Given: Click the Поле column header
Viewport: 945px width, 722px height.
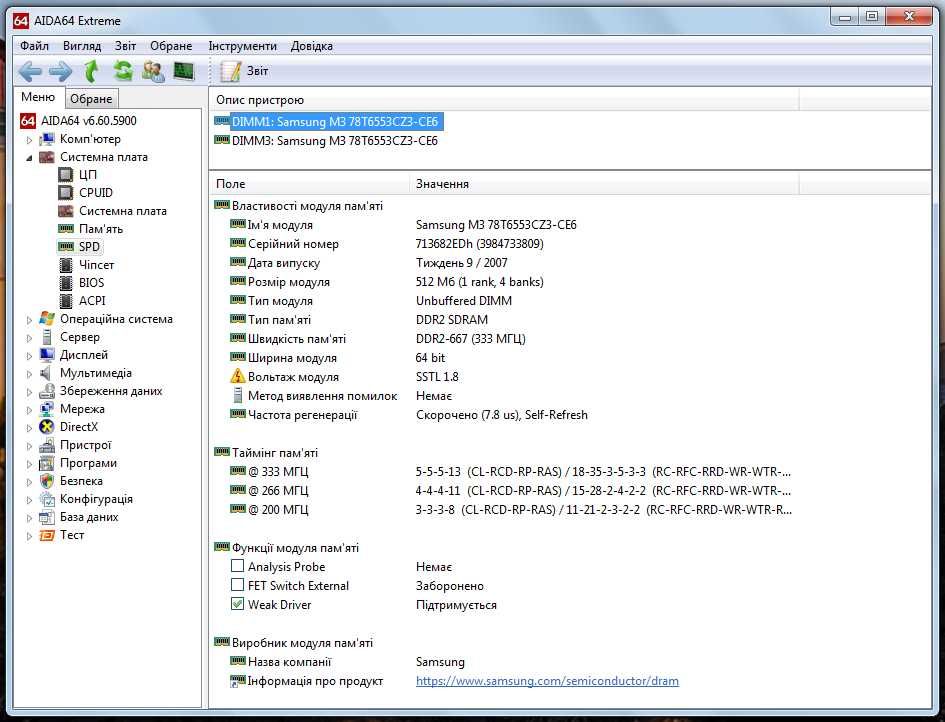Looking at the screenshot, I should click(310, 184).
